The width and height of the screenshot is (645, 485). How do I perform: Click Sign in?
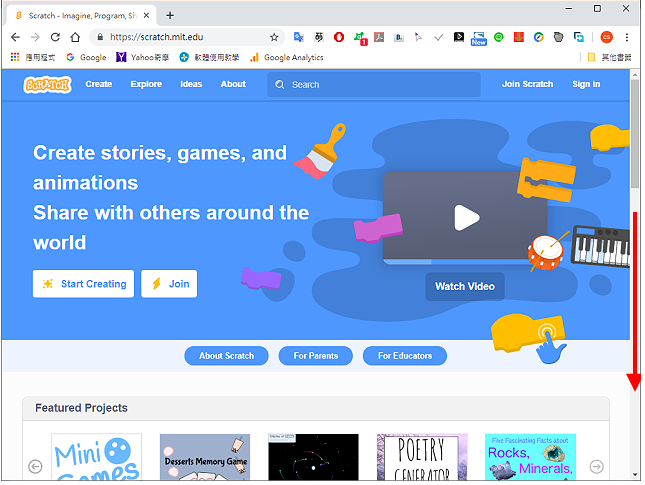coord(586,84)
